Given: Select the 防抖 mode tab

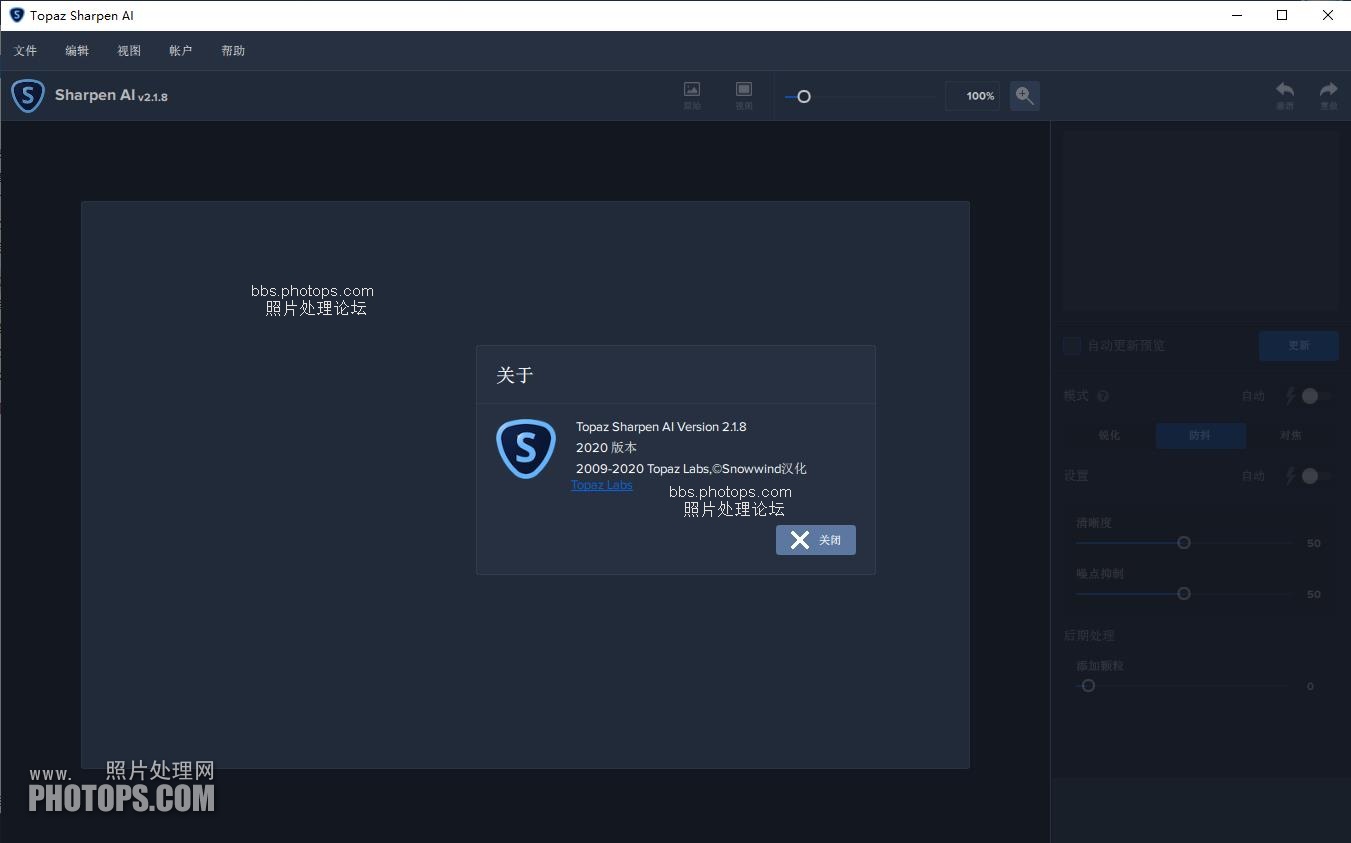Looking at the screenshot, I should pyautogui.click(x=1200, y=435).
